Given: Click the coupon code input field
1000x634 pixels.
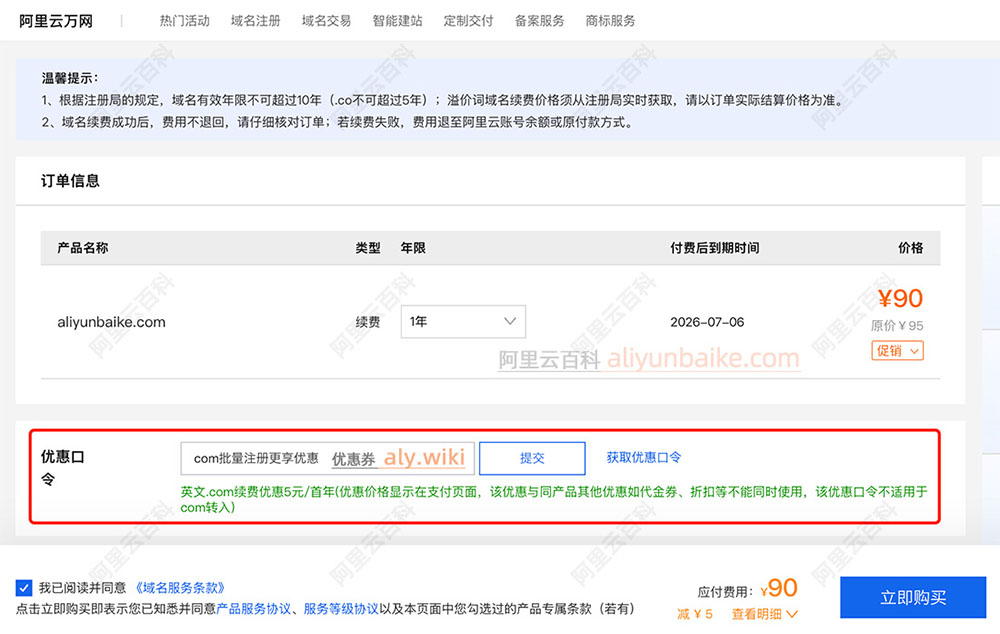Looking at the screenshot, I should coord(327,458).
